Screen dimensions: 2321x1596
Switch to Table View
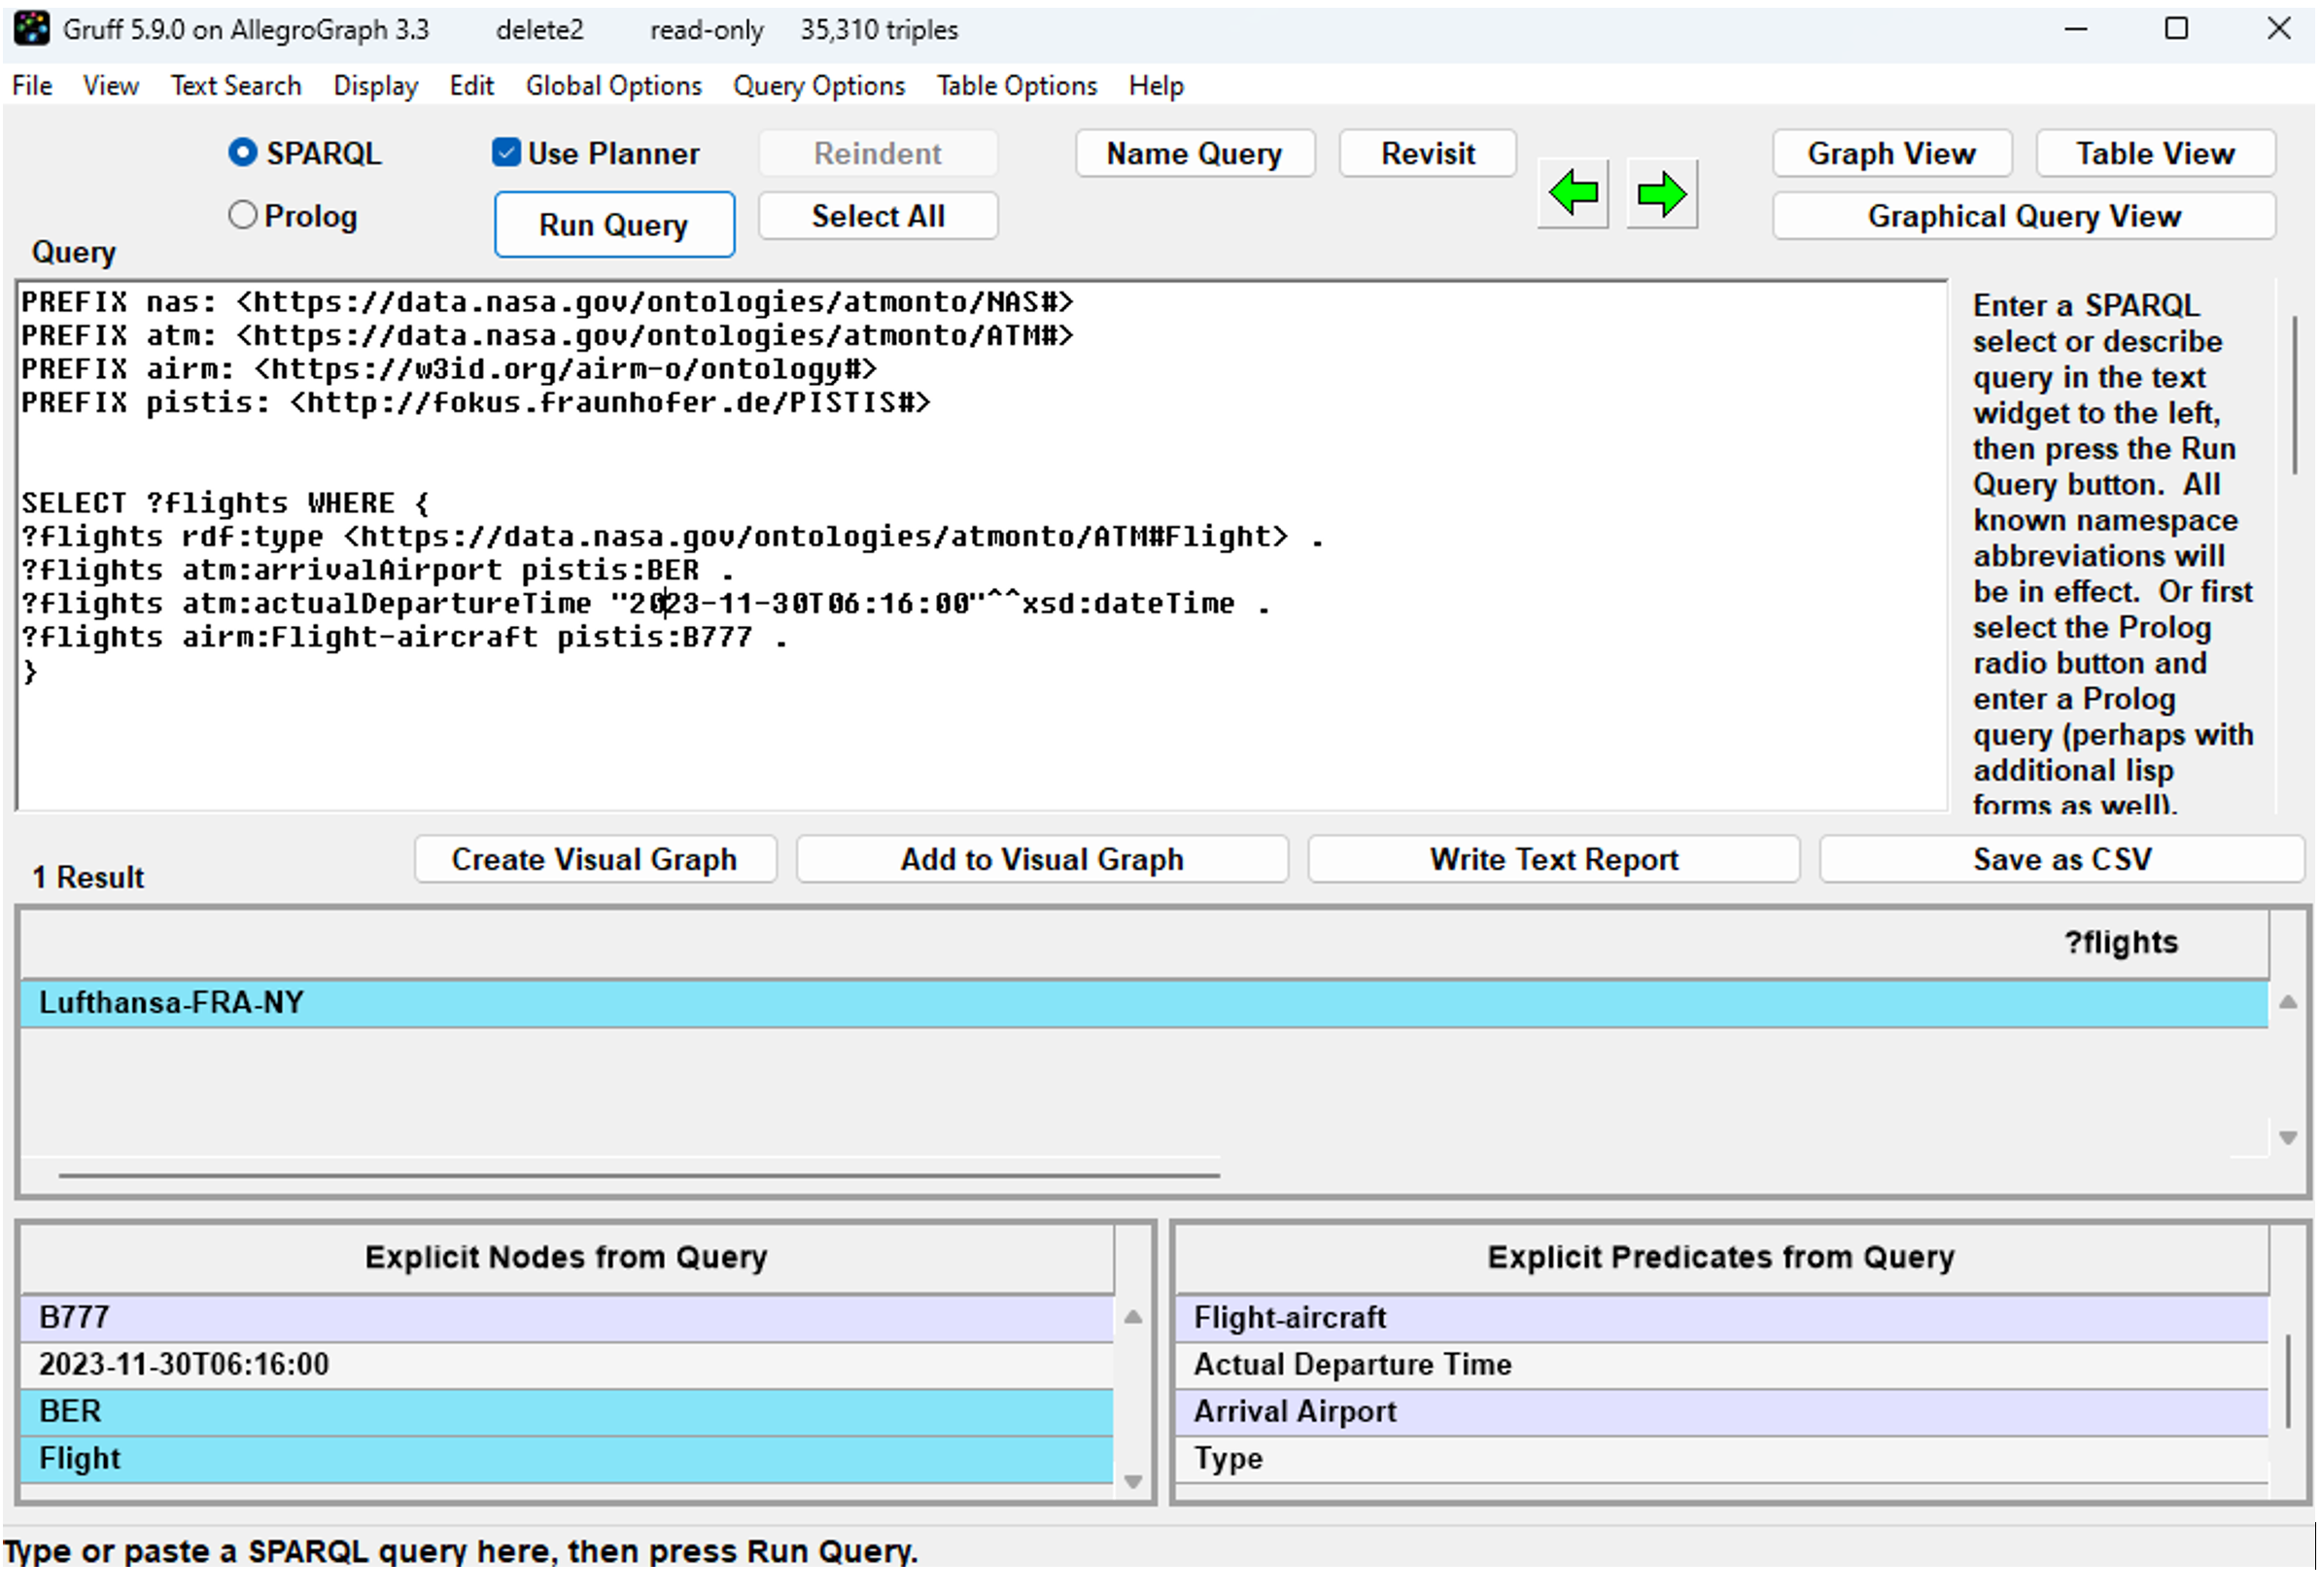(2155, 153)
